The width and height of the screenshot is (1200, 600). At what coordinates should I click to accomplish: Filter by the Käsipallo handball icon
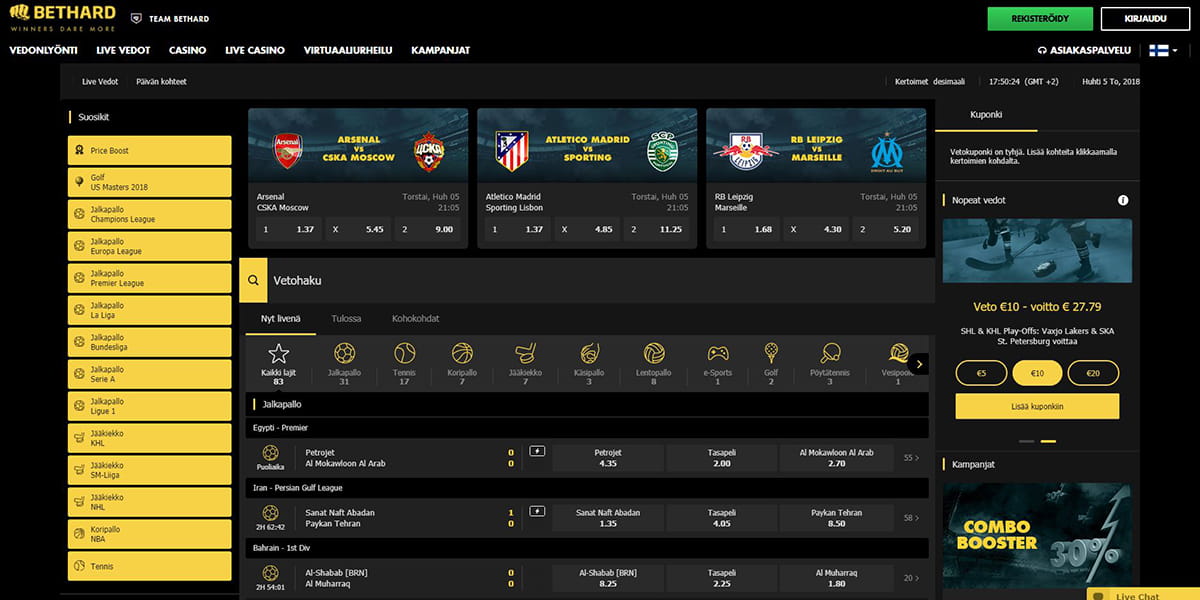tap(589, 353)
